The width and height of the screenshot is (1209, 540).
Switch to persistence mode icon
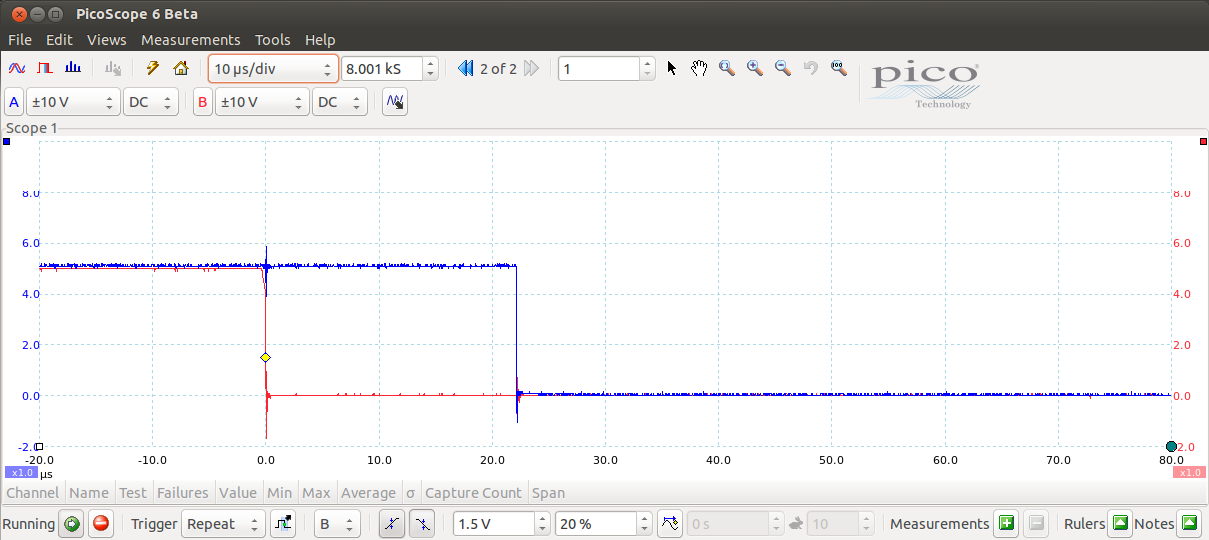click(45, 68)
